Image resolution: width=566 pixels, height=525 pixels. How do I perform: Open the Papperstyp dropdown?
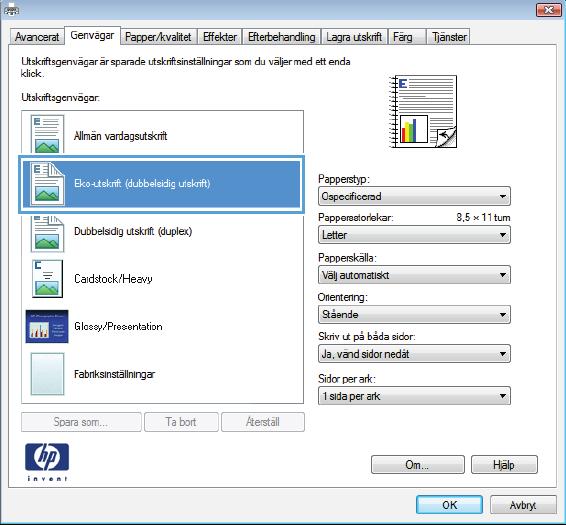pos(414,196)
